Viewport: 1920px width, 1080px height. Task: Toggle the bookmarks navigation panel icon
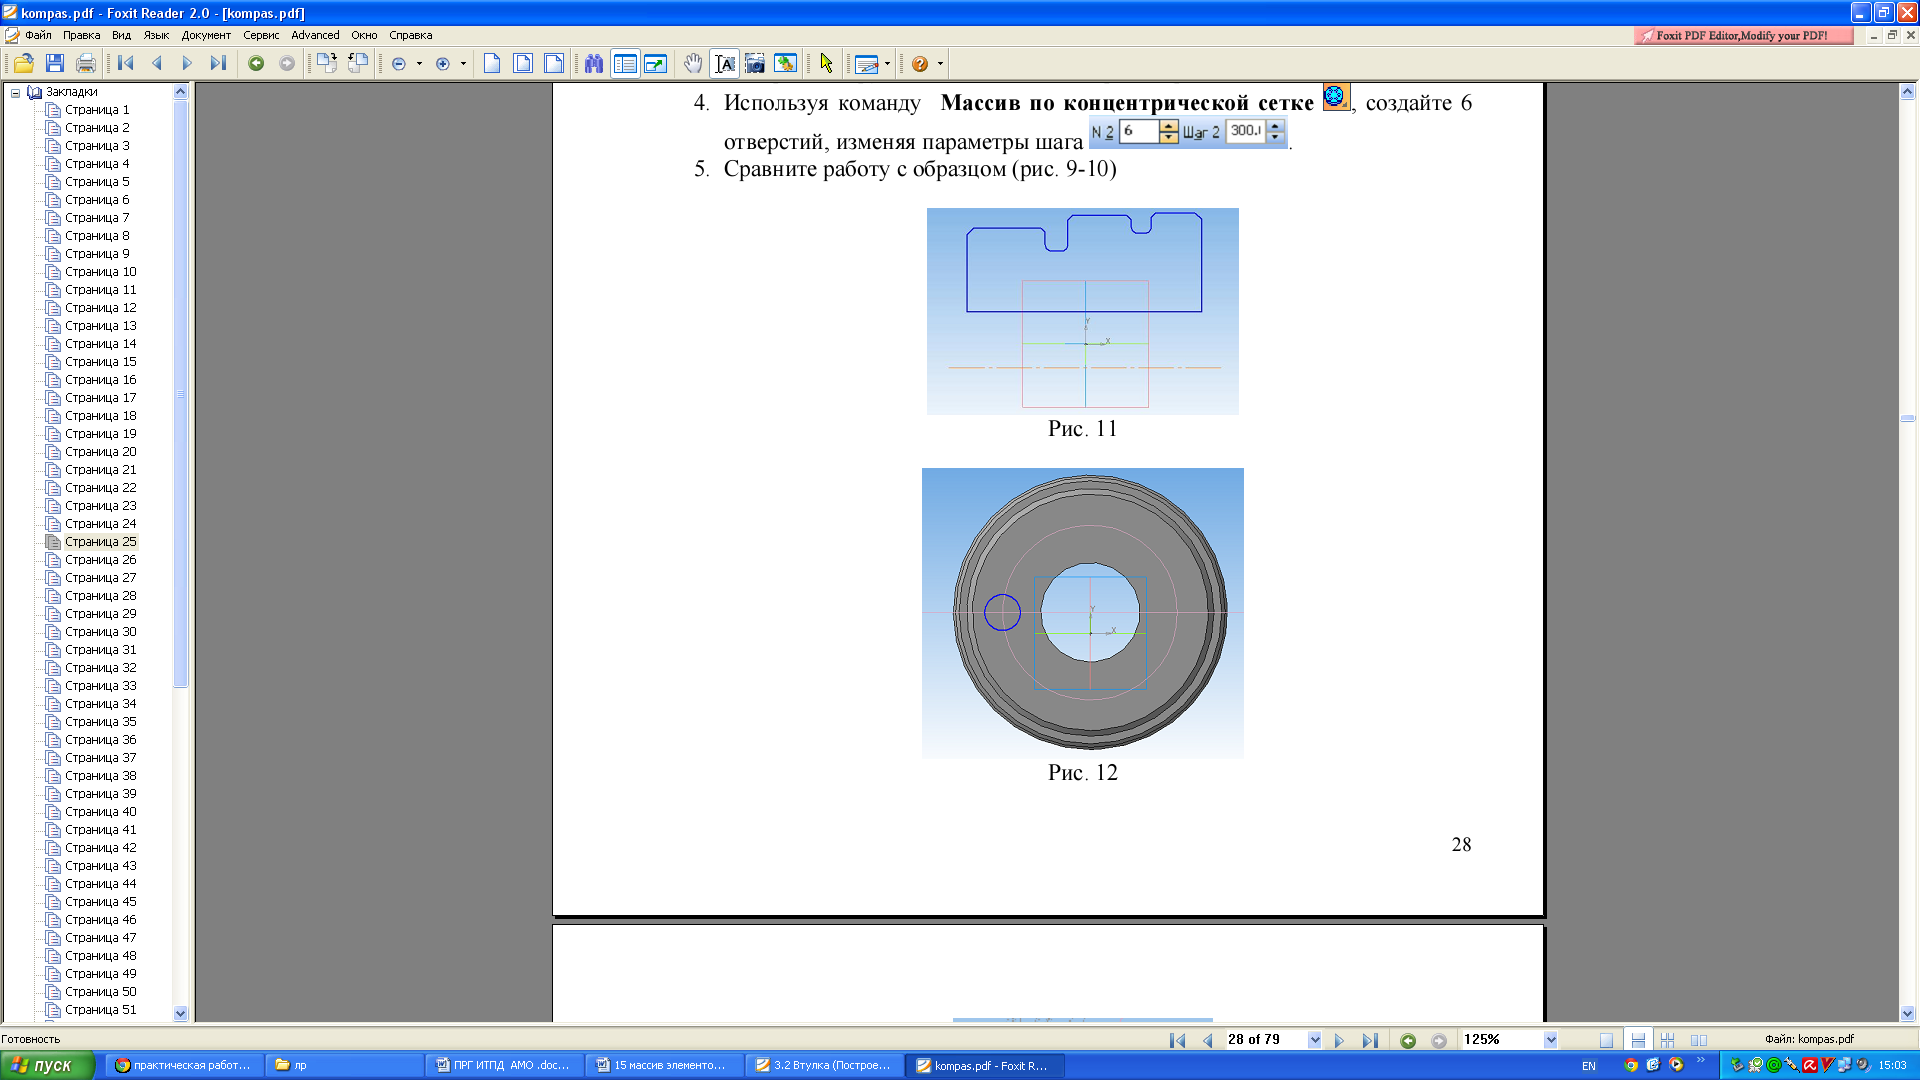(x=625, y=64)
